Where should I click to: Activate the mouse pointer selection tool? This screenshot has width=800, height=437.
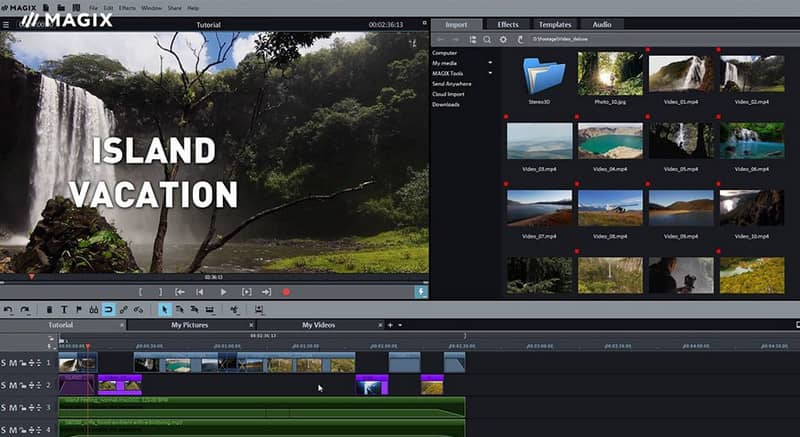(x=165, y=310)
